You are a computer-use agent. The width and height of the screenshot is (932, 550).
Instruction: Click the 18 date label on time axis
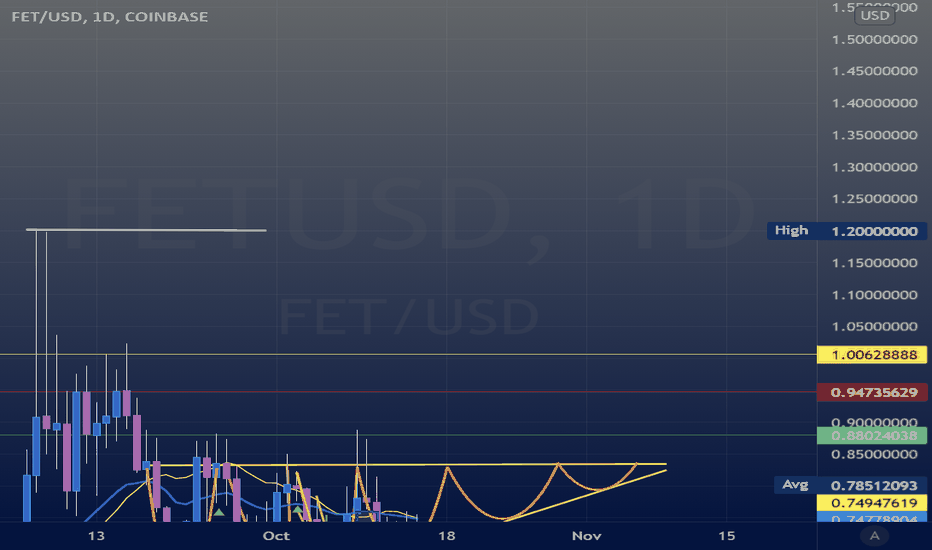click(x=446, y=536)
